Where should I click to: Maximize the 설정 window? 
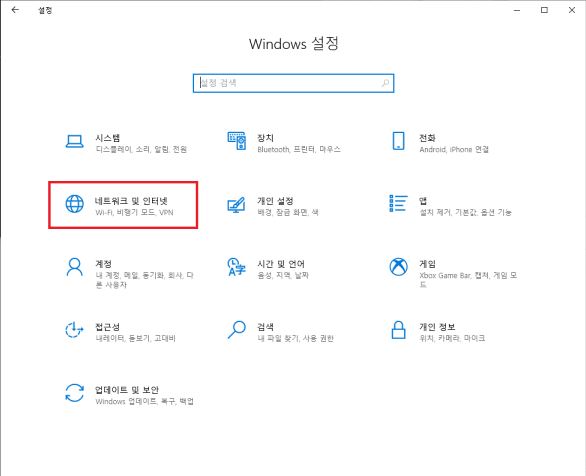[545, 10]
